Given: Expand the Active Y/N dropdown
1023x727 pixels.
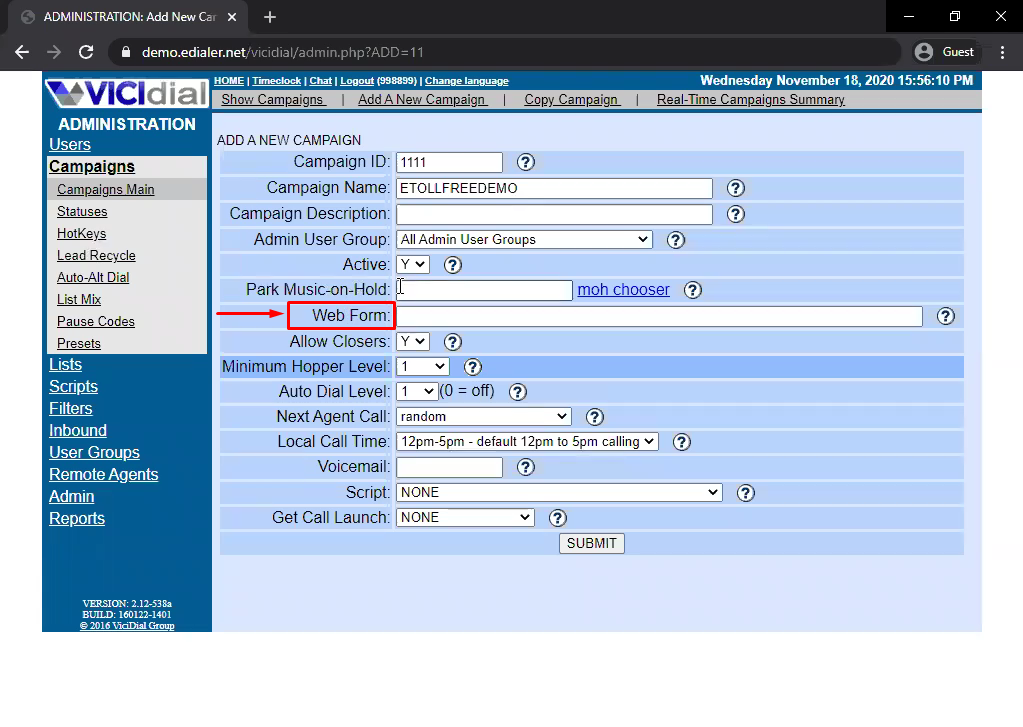Looking at the screenshot, I should coord(412,264).
